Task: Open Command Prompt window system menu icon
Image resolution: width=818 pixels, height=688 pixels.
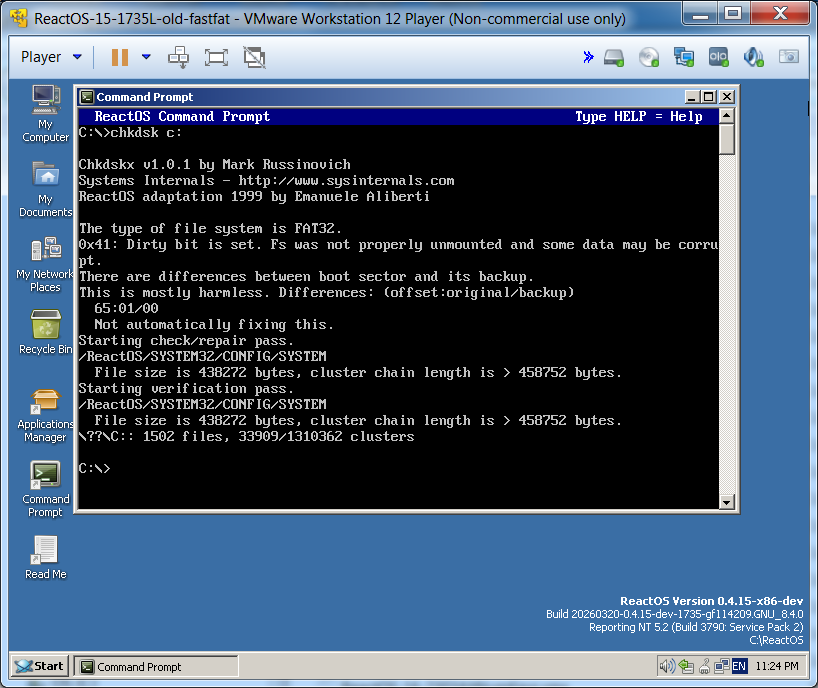Action: tap(87, 97)
